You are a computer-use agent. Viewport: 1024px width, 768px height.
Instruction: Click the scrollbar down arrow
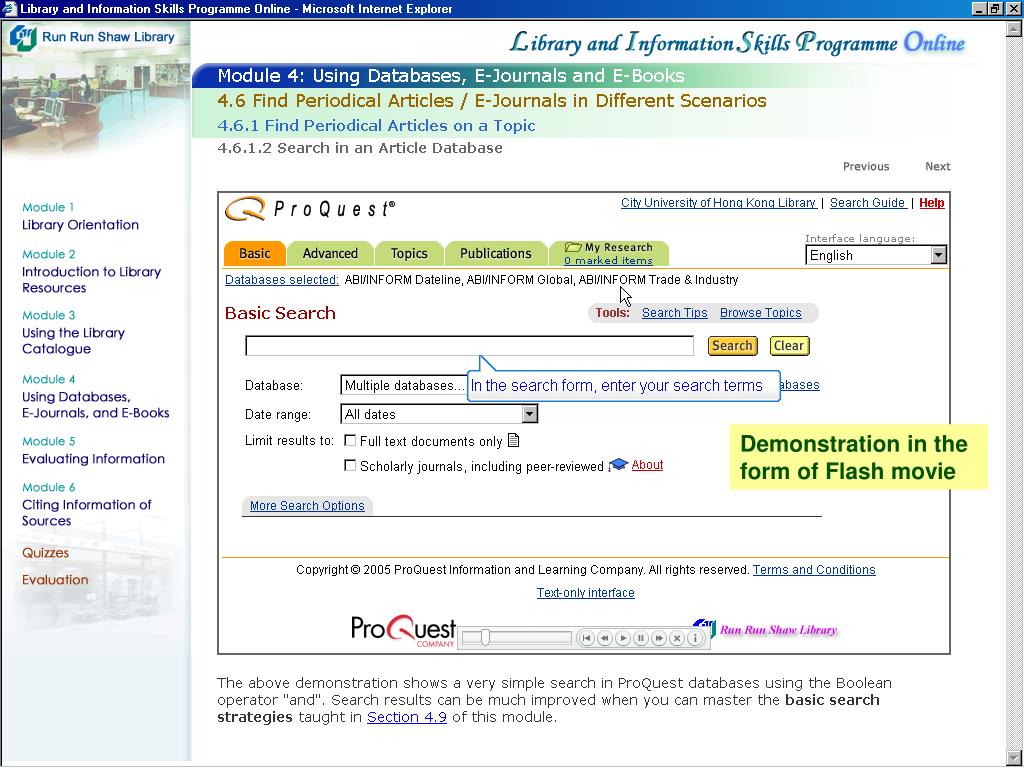(1015, 758)
